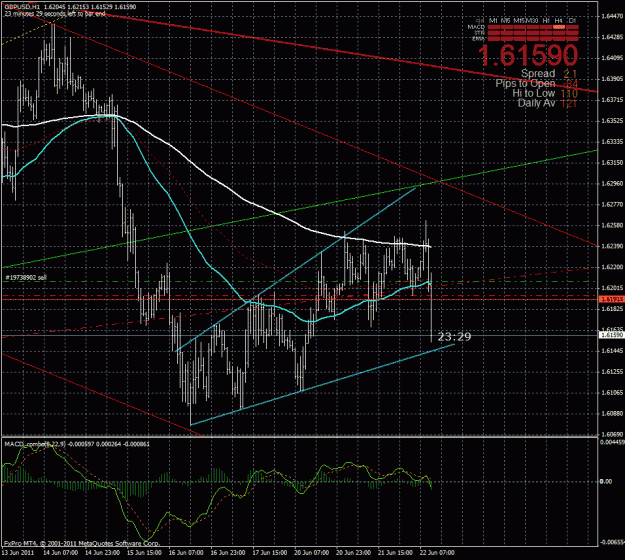Select the '#19738902 sell' order label
Image resolution: width=625 pixels, height=560 pixels.
(x=26, y=277)
